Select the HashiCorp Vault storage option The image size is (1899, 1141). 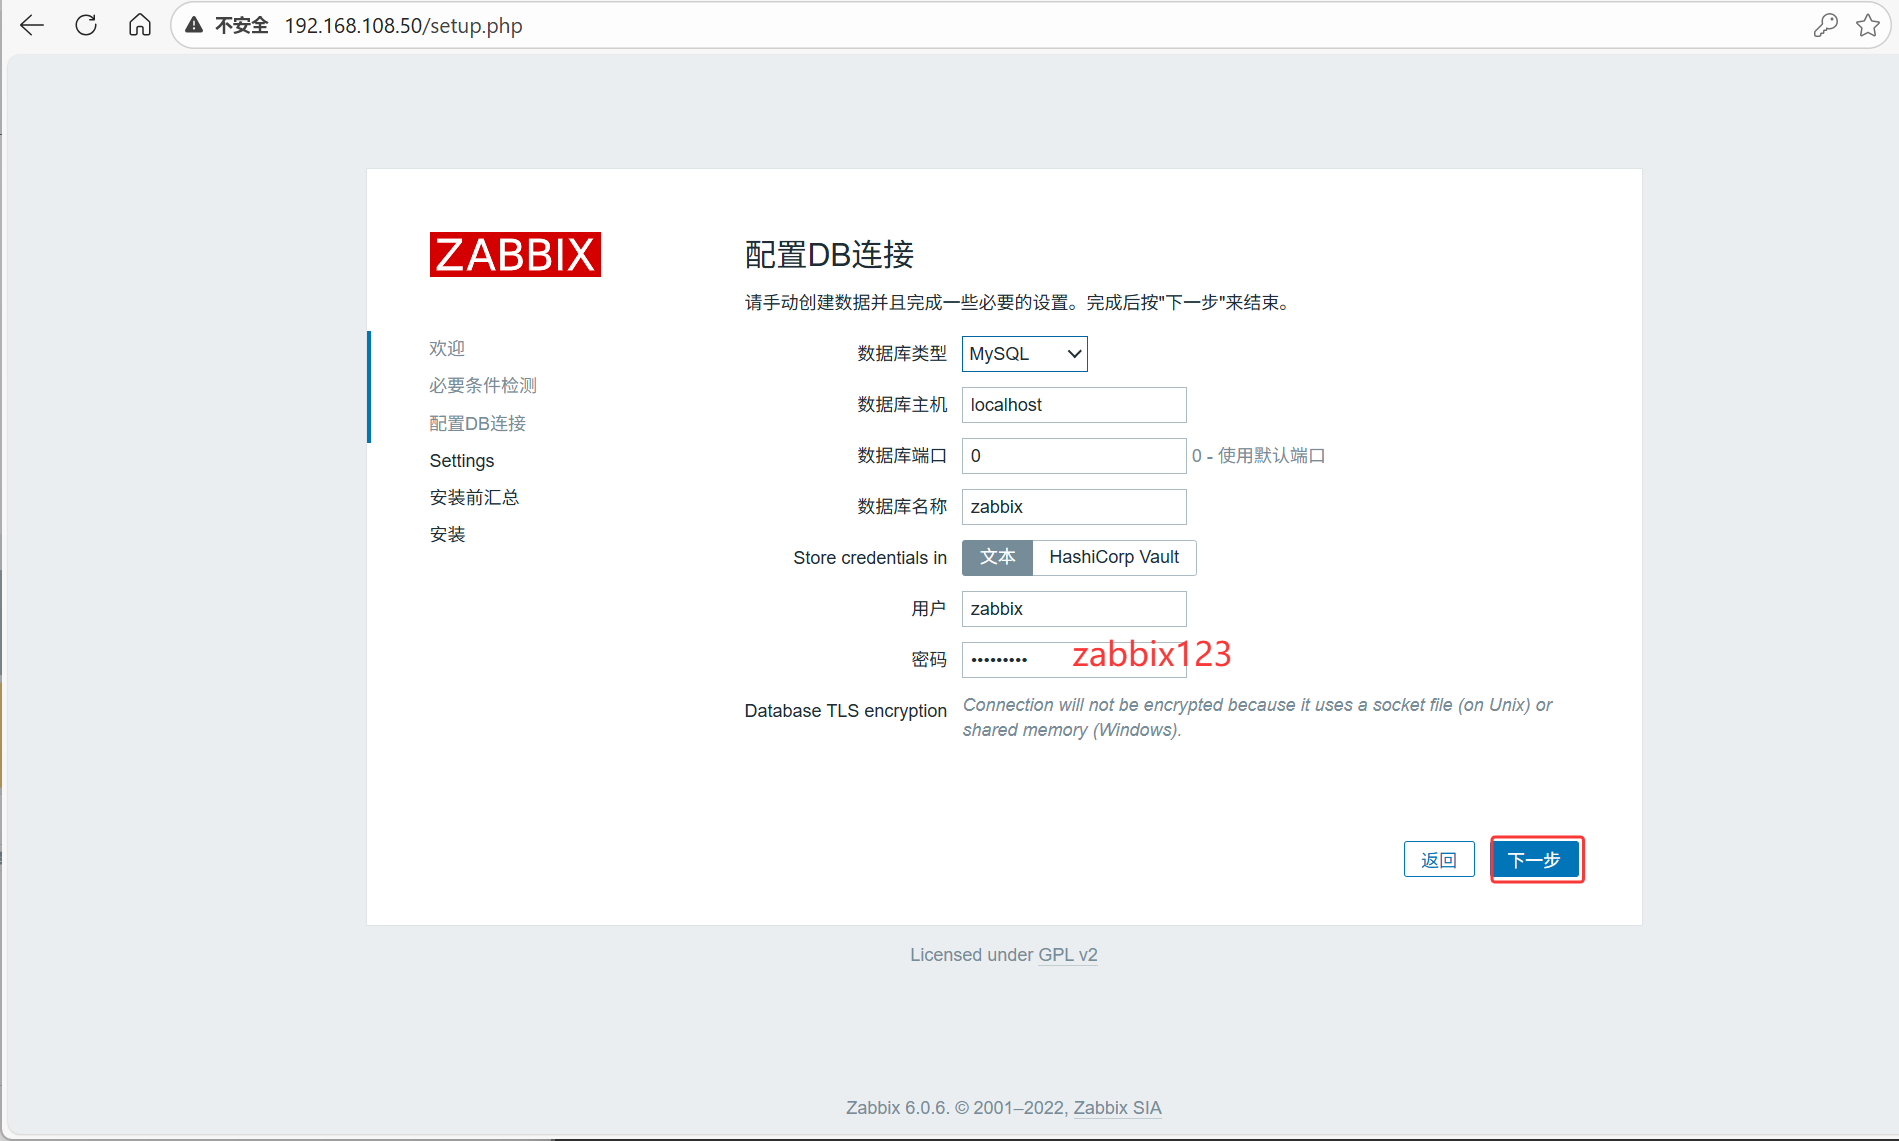tap(1114, 557)
